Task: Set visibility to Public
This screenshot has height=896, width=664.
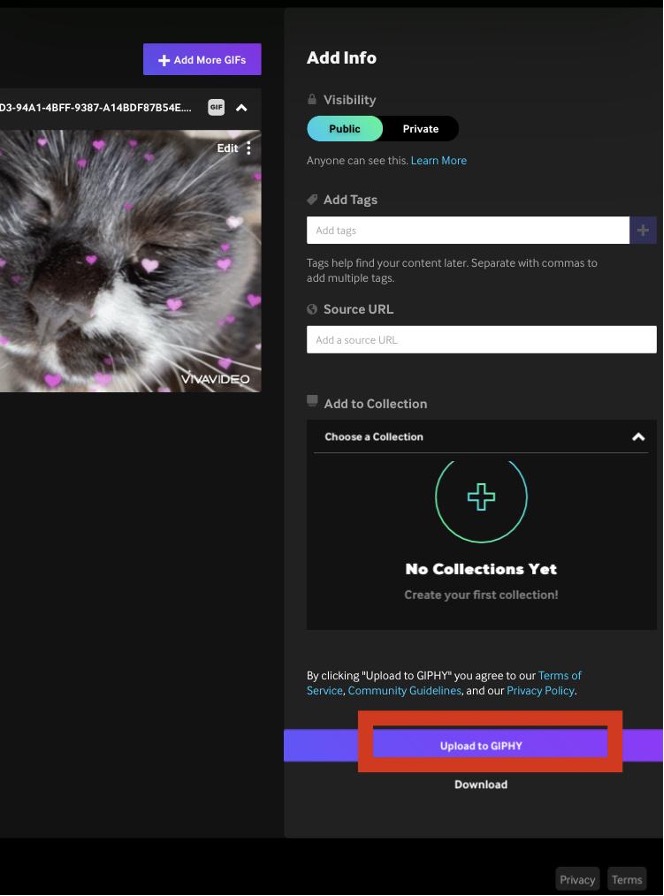Action: 344,129
